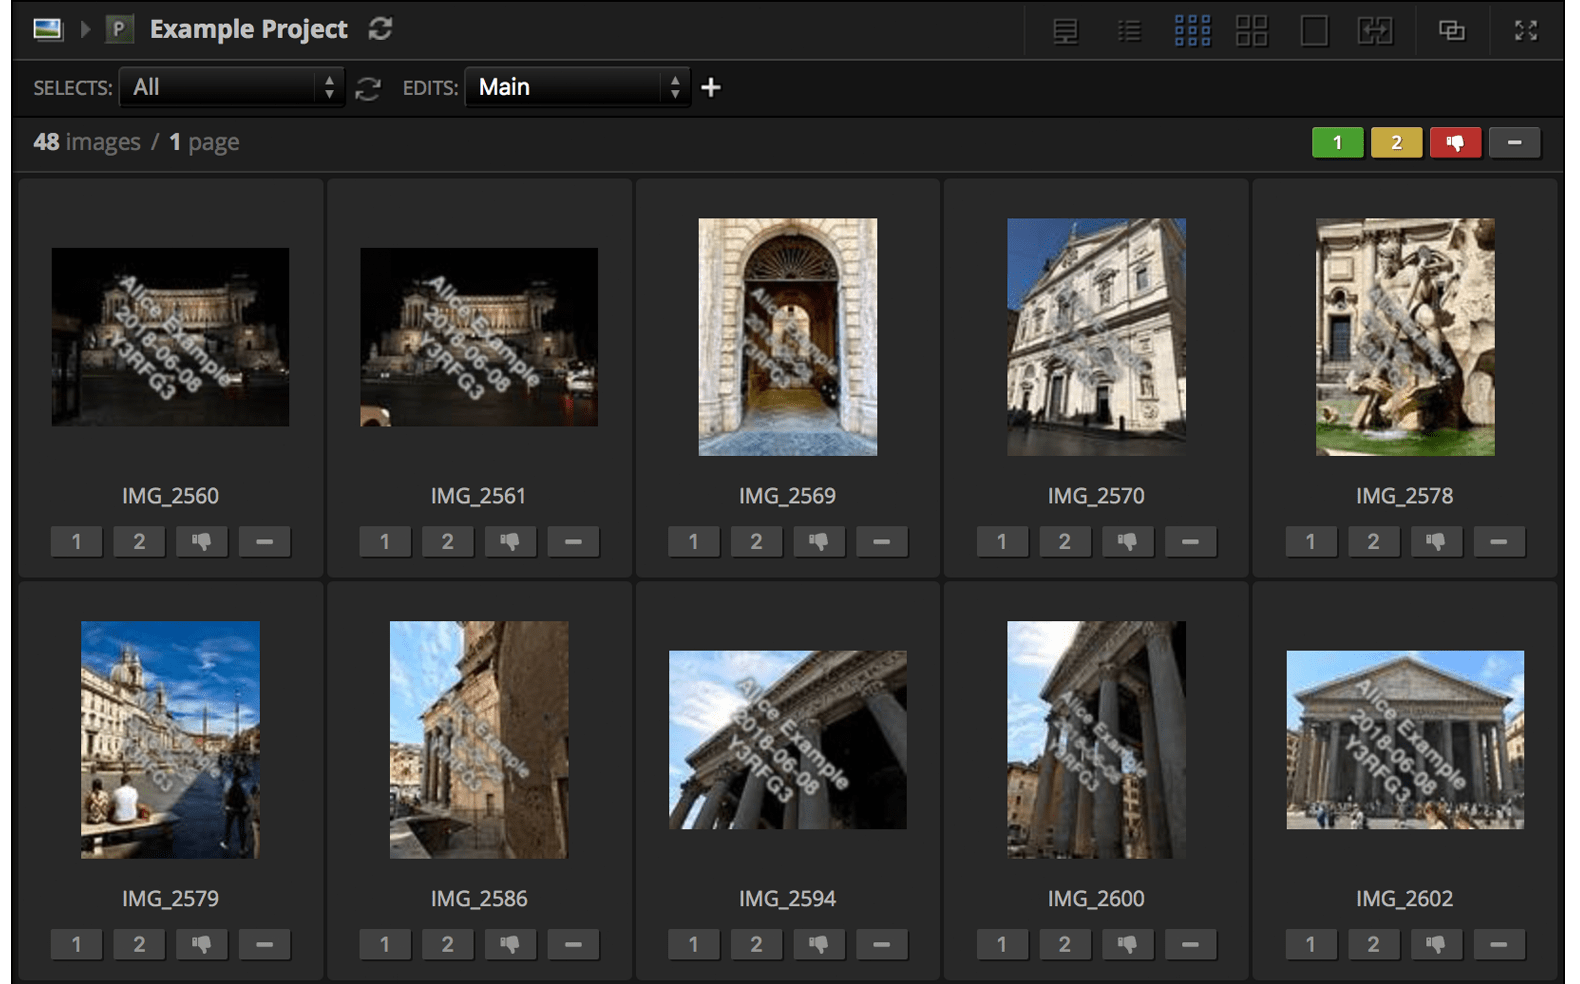Click the IMG_2561 file name

[x=478, y=496]
